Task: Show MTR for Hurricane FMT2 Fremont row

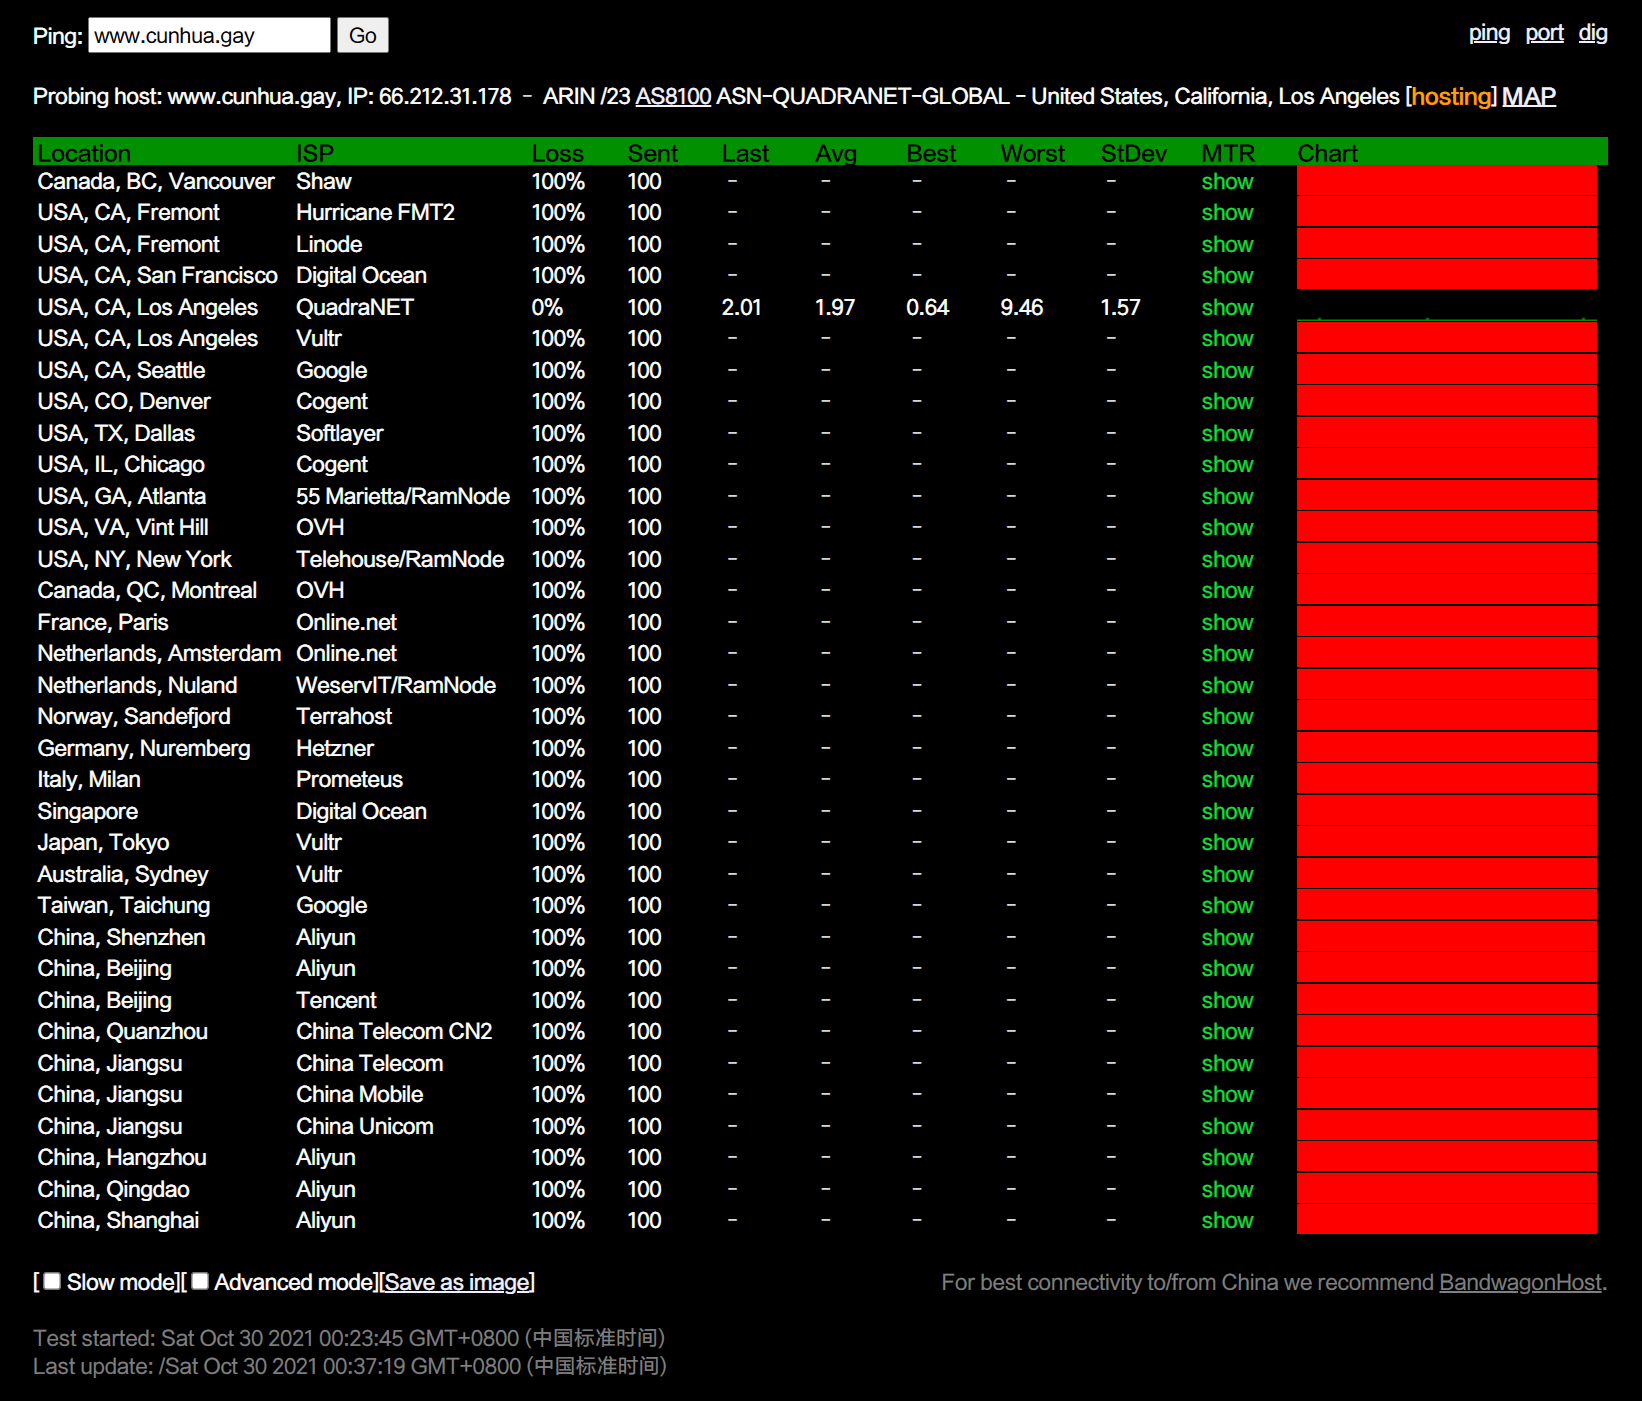Action: [1227, 212]
